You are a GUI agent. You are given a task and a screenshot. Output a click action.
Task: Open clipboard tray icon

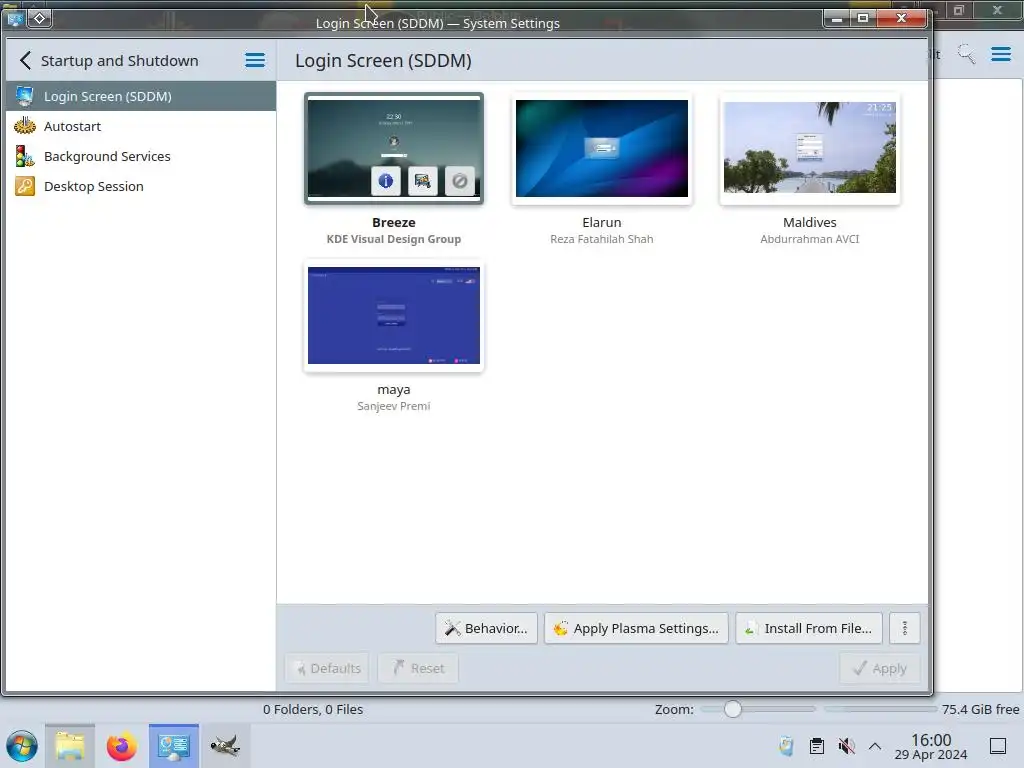816,746
